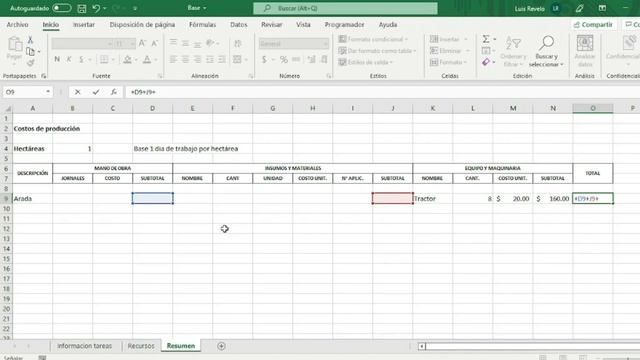Click the wrap text icon
The width and height of the screenshot is (640, 360).
238,43
